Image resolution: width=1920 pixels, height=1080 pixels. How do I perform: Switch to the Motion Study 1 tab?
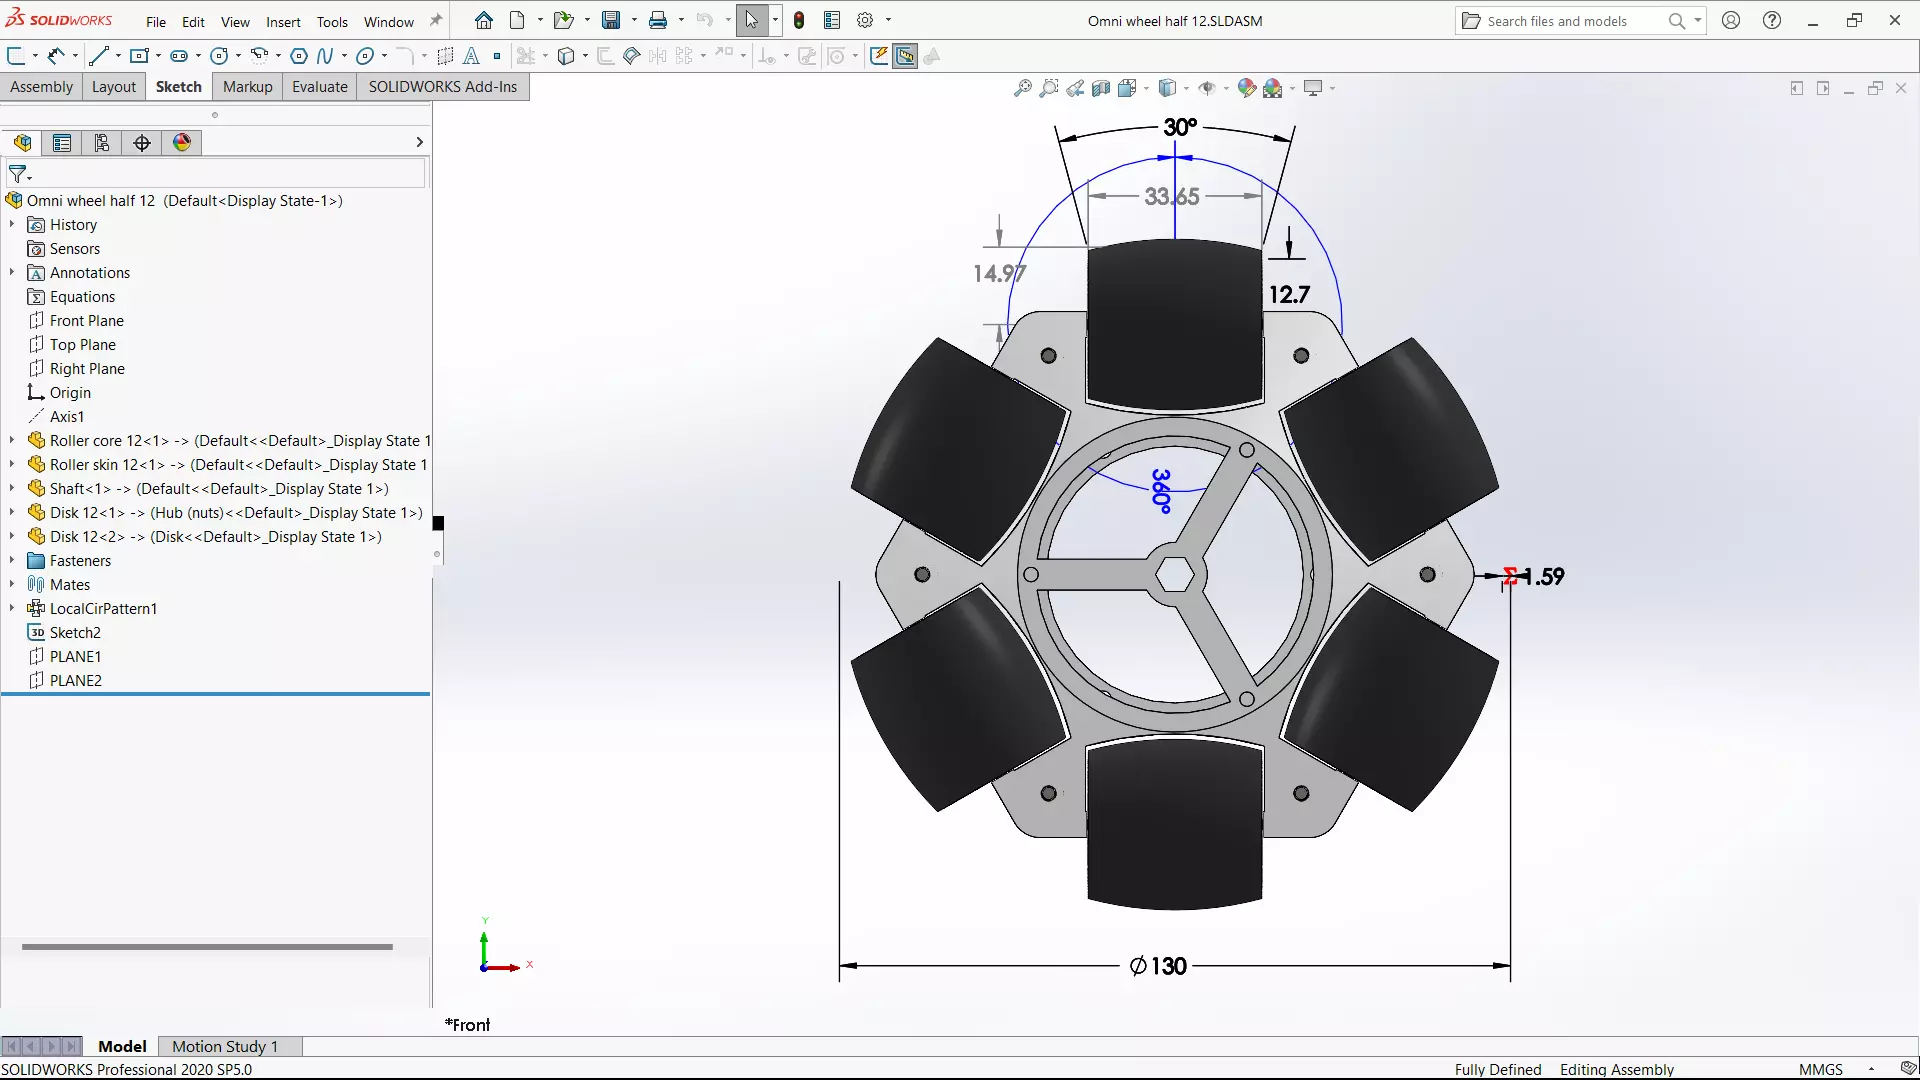point(225,1046)
